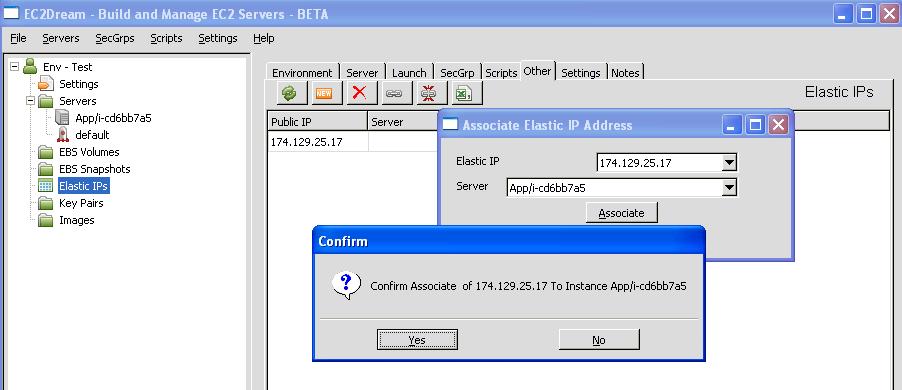
Task: Select EBS Volumes in the tree
Action: tap(89, 152)
